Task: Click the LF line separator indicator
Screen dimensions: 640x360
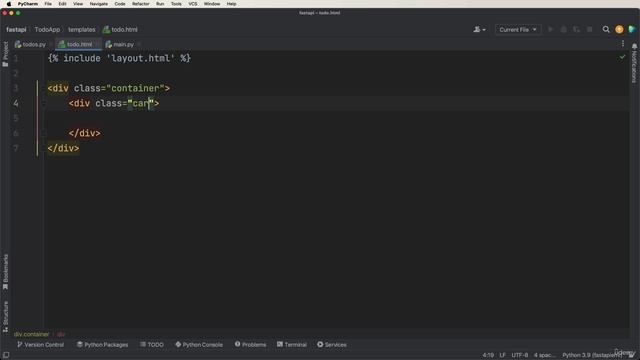Action: [x=502, y=355]
